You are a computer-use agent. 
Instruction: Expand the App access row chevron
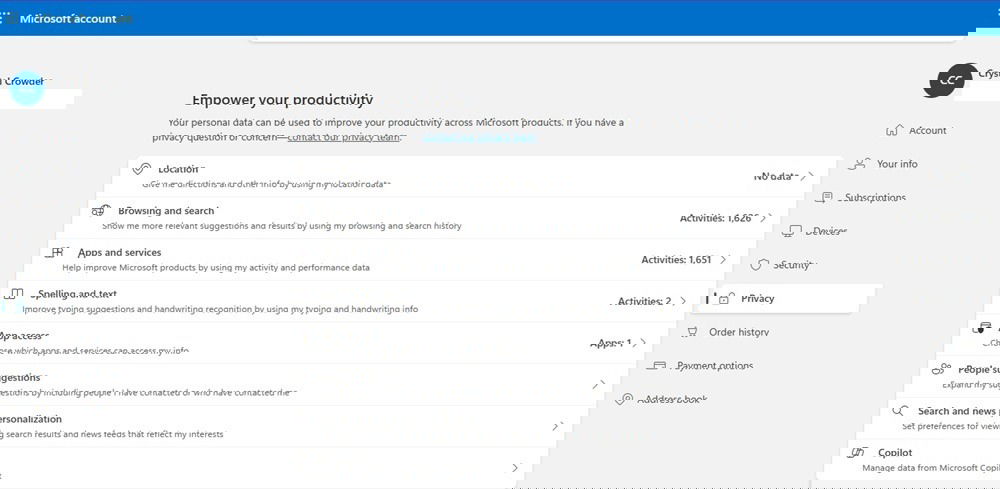click(641, 343)
